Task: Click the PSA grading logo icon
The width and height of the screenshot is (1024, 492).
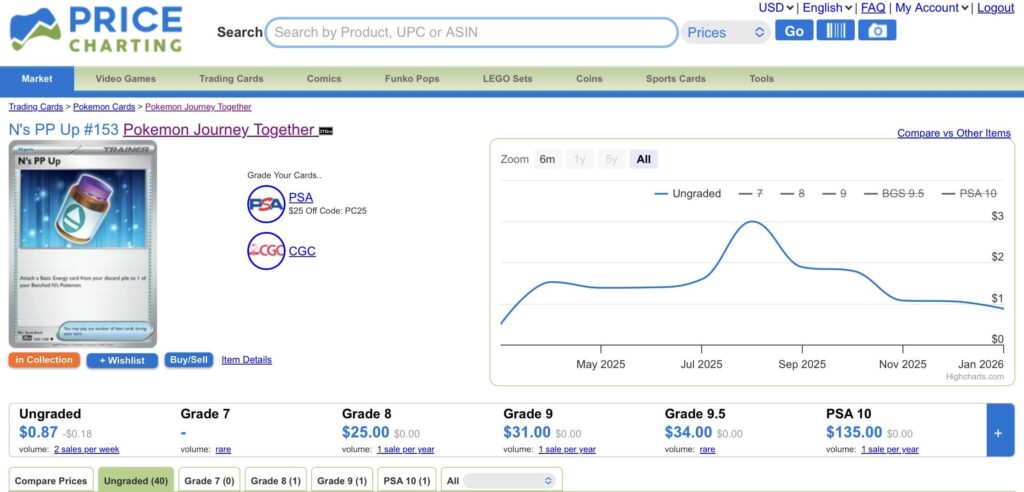Action: point(266,204)
